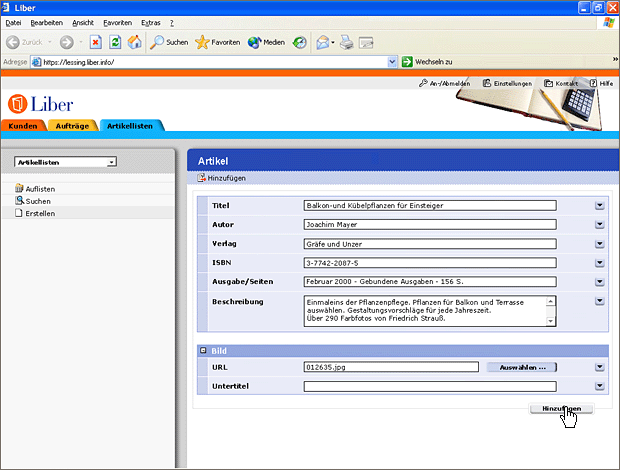Click the Untertitel input field
The width and height of the screenshot is (620, 470).
(430, 386)
